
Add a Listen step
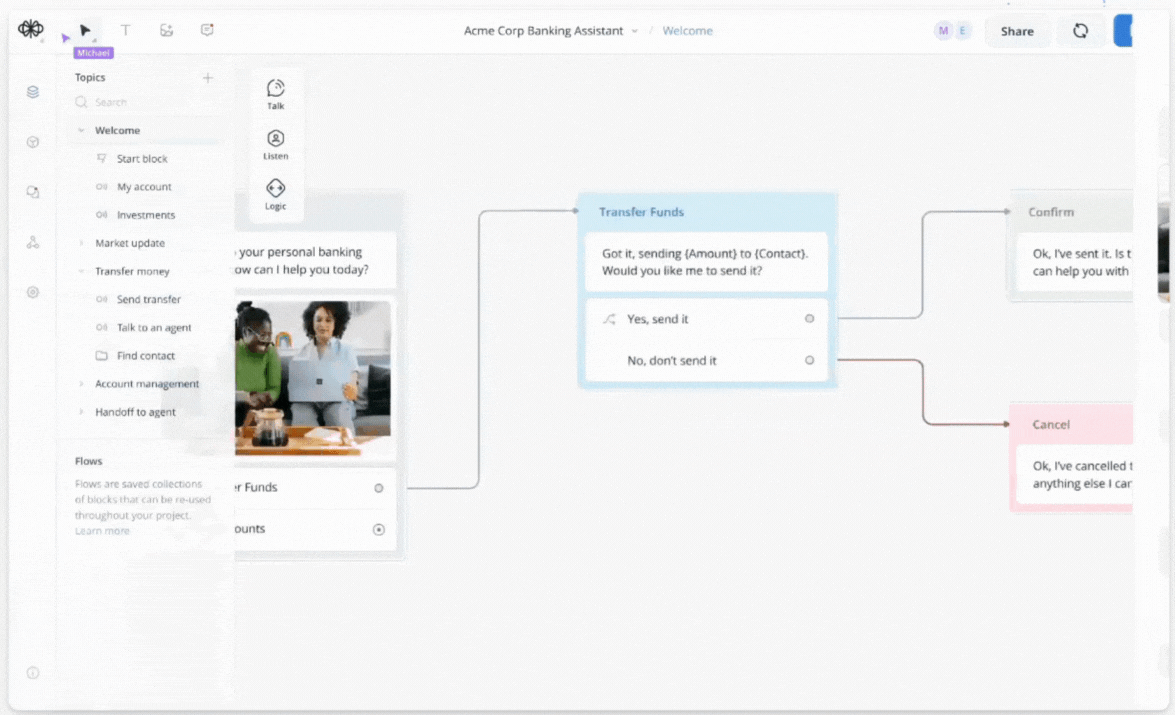[275, 144]
